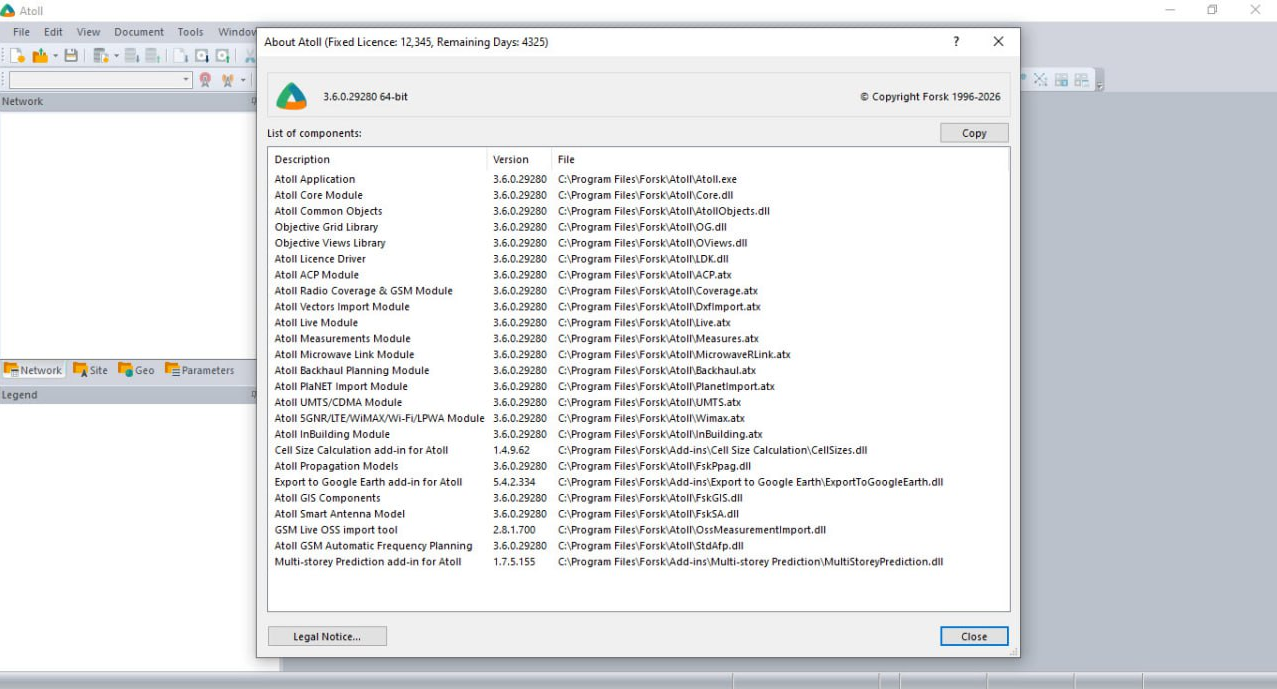Click version 2.8.1.700 of GSM Live OSS import
Image resolution: width=1277 pixels, height=689 pixels.
point(514,530)
